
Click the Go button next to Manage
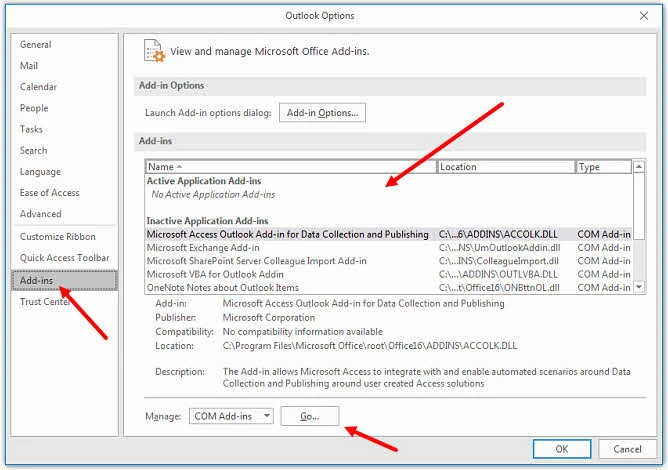tap(310, 416)
